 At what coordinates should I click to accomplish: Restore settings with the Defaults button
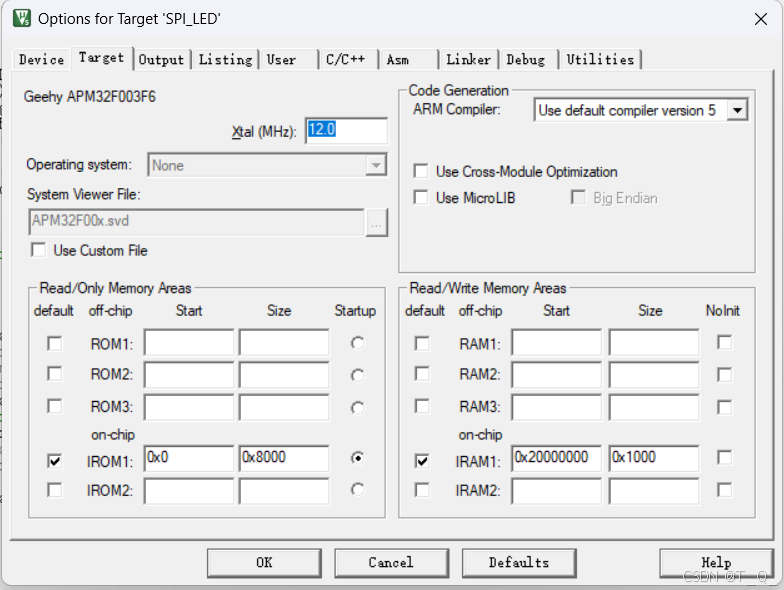[519, 563]
